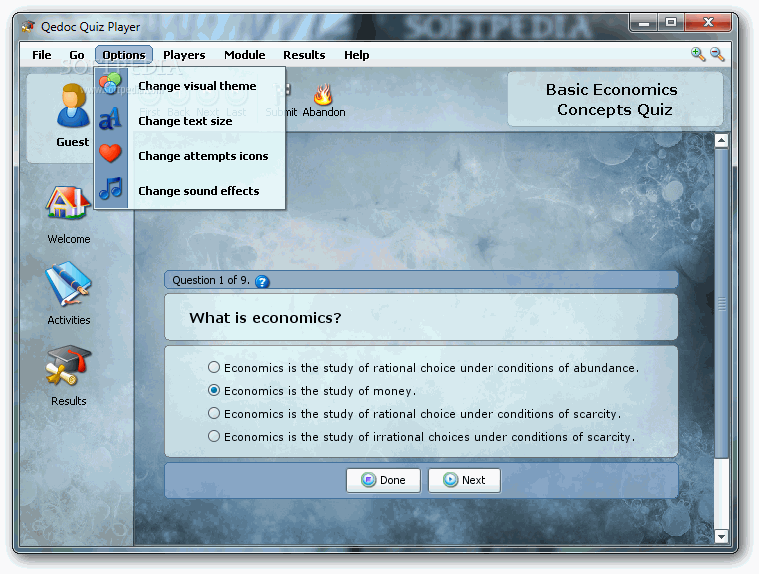The width and height of the screenshot is (759, 574).
Task: Click the zoom out magnifier icon
Action: point(717,54)
